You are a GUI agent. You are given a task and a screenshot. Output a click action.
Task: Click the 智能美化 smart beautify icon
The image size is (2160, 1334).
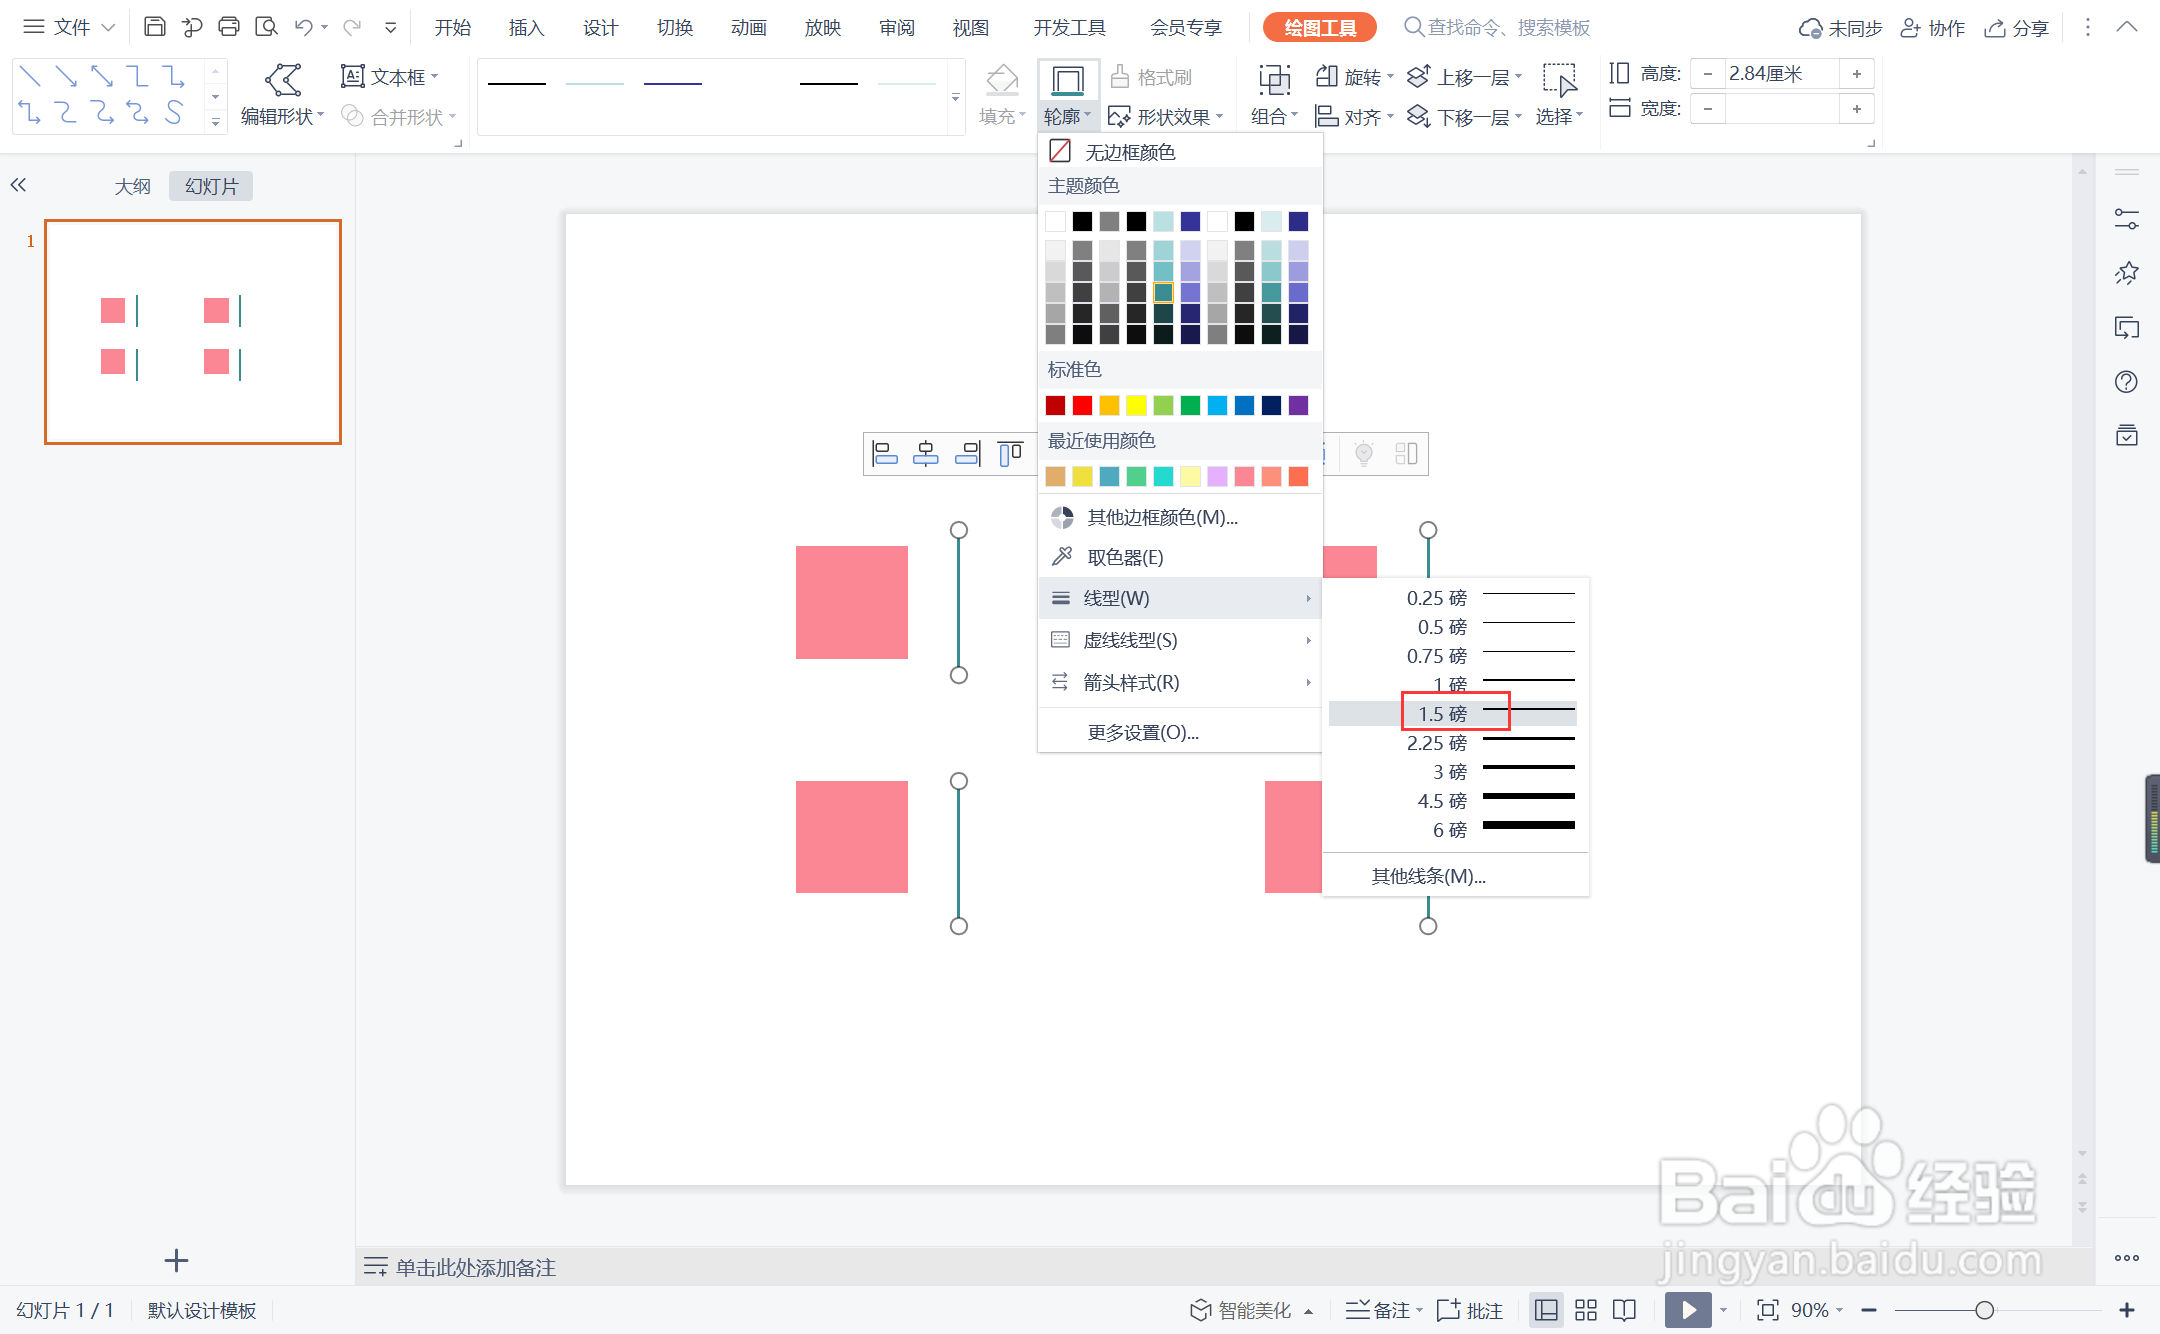click(1201, 1310)
